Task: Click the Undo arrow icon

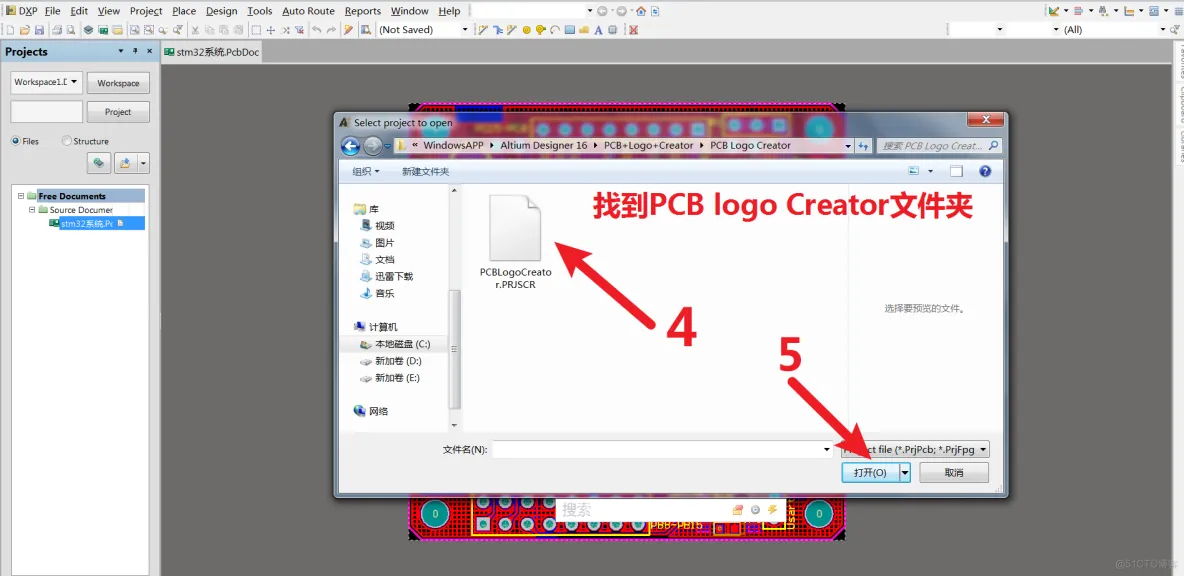Action: pyautogui.click(x=316, y=29)
